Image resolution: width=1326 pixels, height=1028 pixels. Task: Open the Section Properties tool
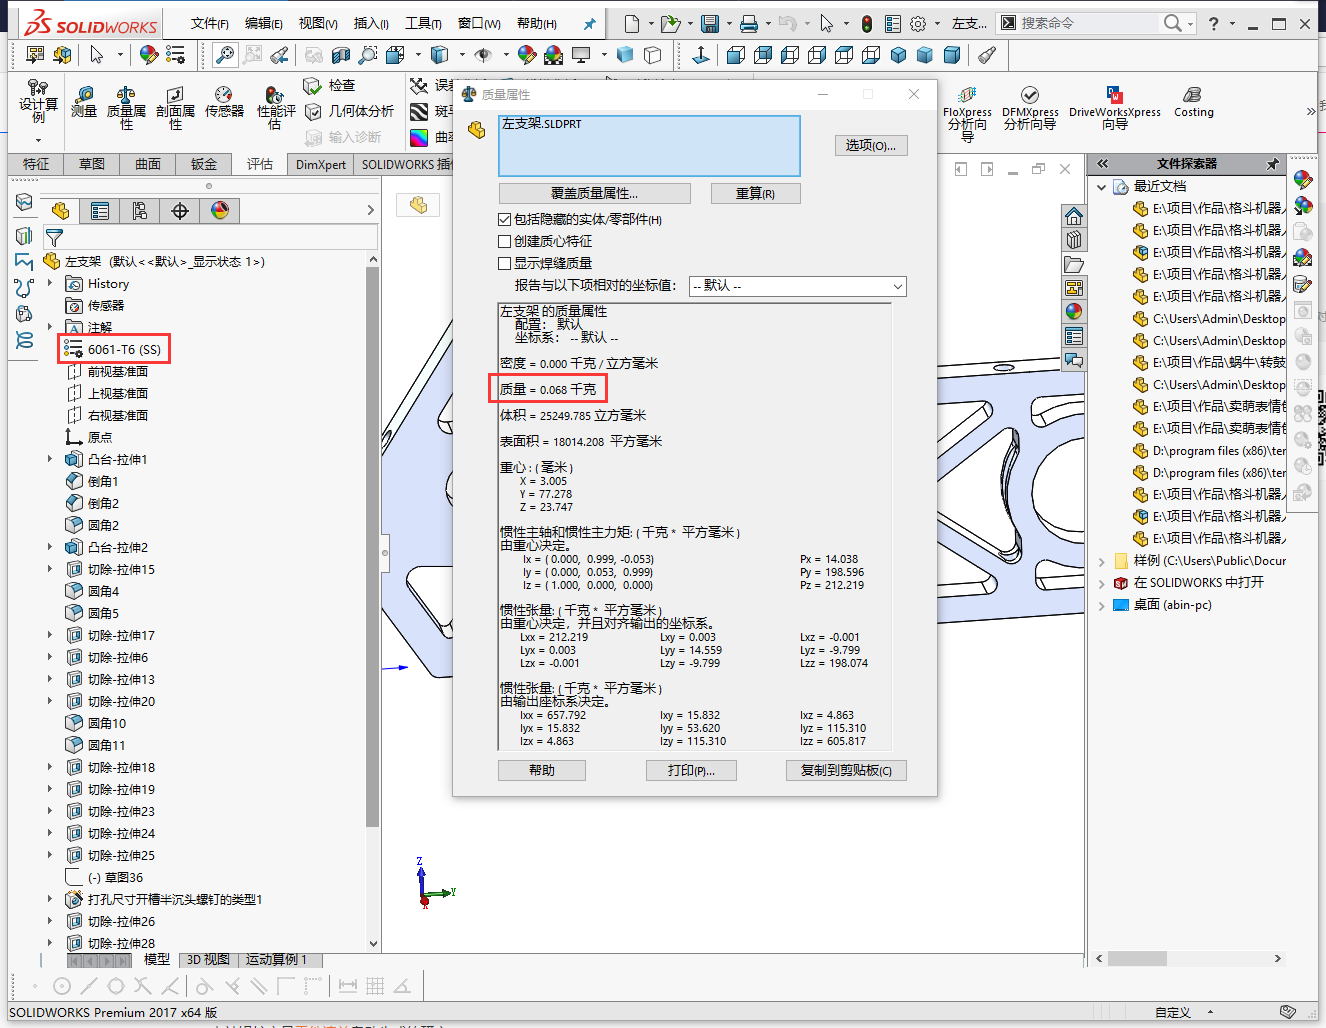coord(175,104)
